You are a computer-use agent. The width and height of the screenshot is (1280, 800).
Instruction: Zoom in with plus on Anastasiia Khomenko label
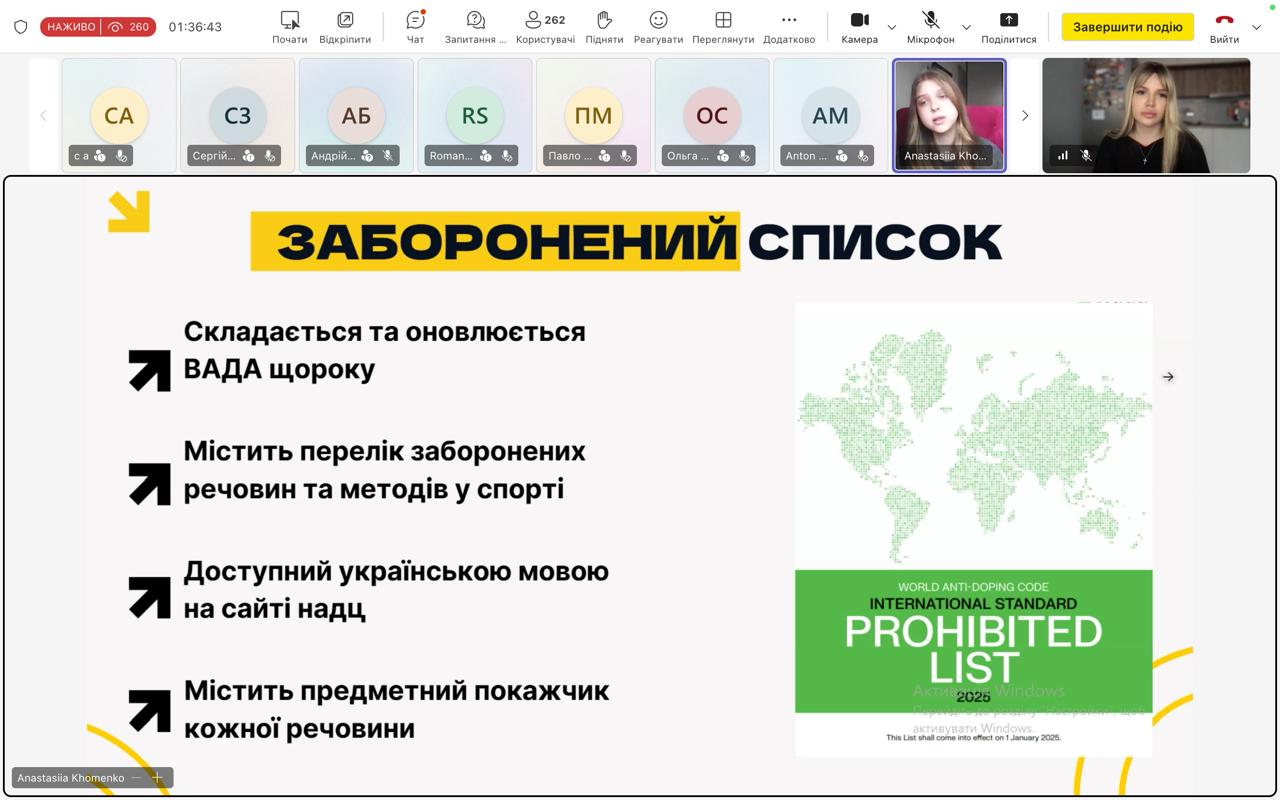(157, 778)
